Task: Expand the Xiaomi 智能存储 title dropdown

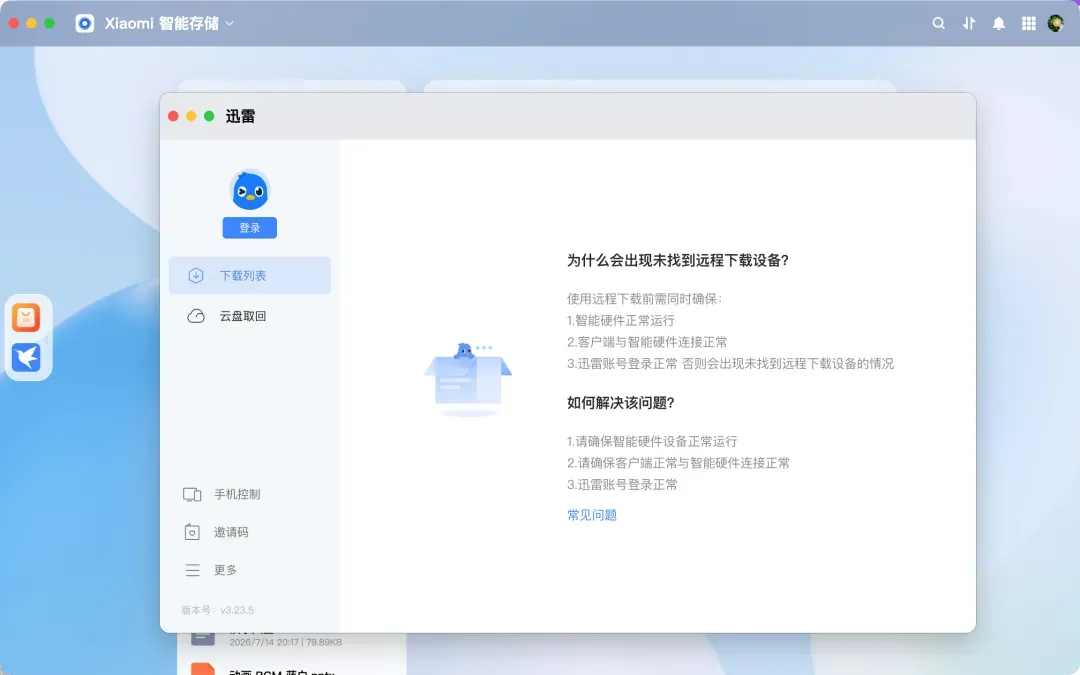Action: pyautogui.click(x=229, y=23)
